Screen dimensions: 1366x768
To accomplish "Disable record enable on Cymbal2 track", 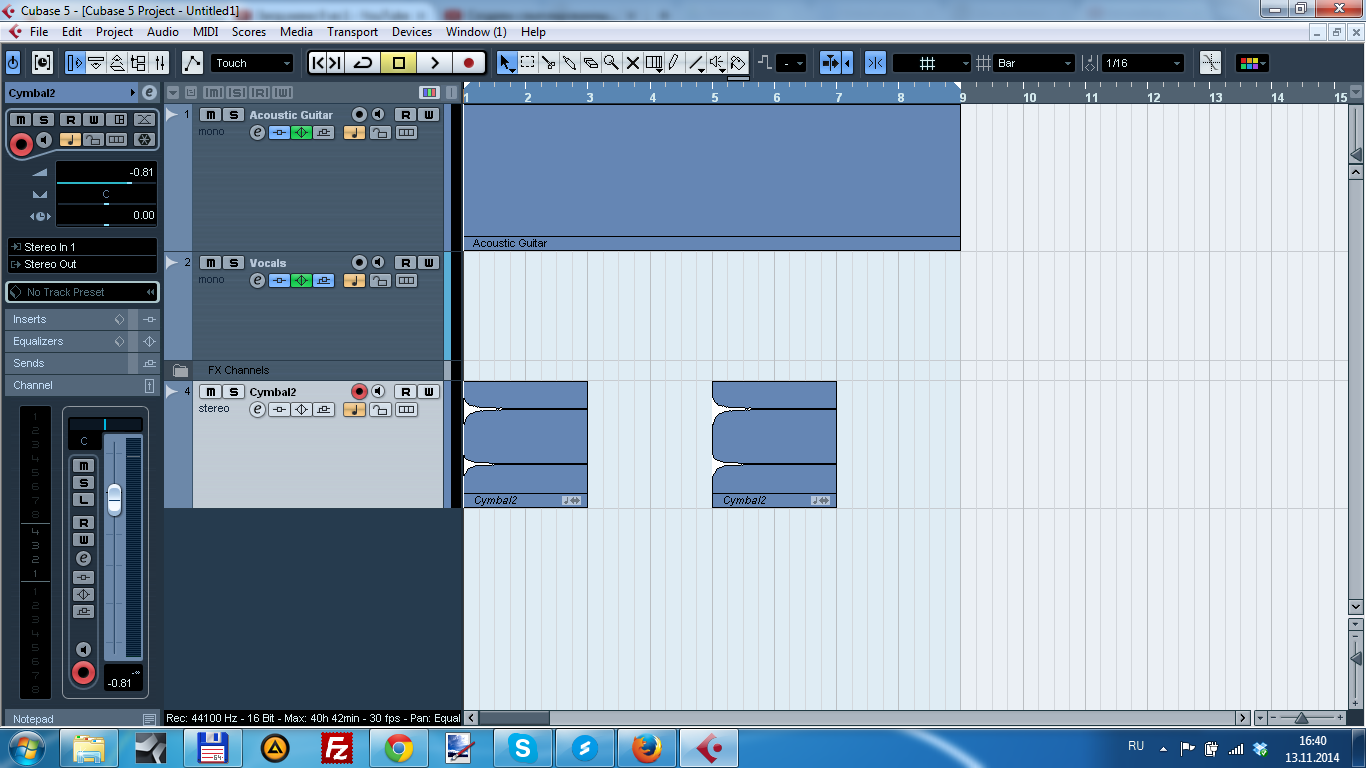I will point(359,392).
